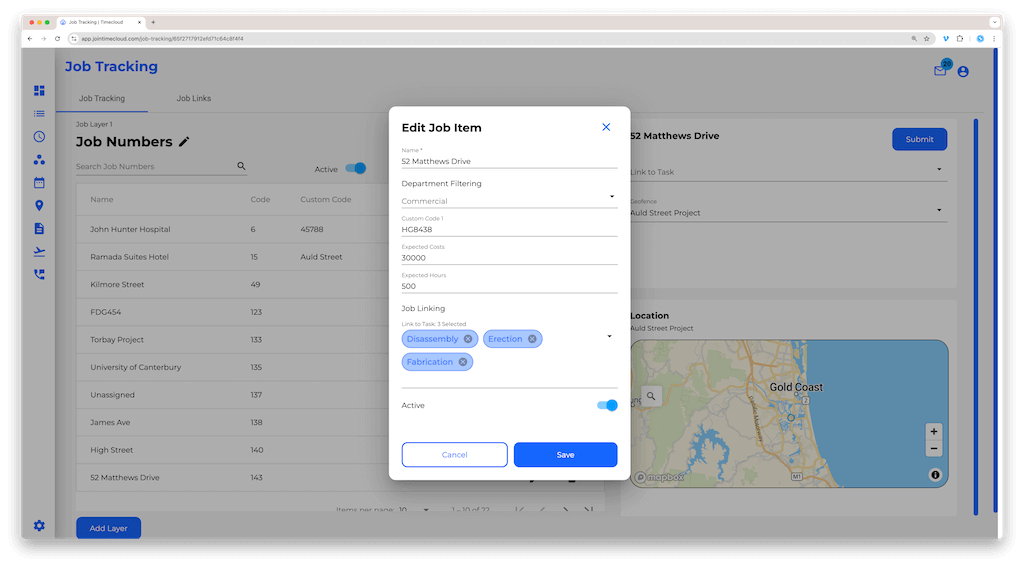Image resolution: width=1024 pixels, height=567 pixels.
Task: Switch to the Job Links tab
Action: [x=193, y=98]
